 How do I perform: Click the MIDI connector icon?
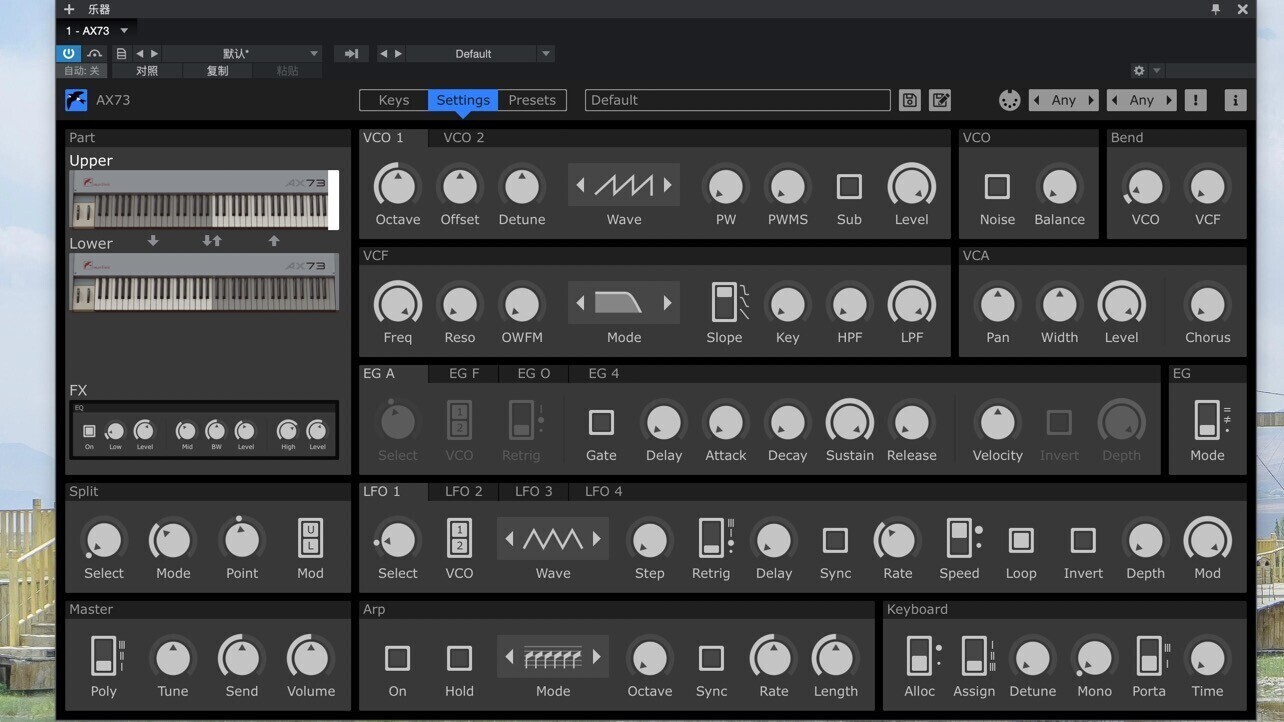click(1009, 100)
